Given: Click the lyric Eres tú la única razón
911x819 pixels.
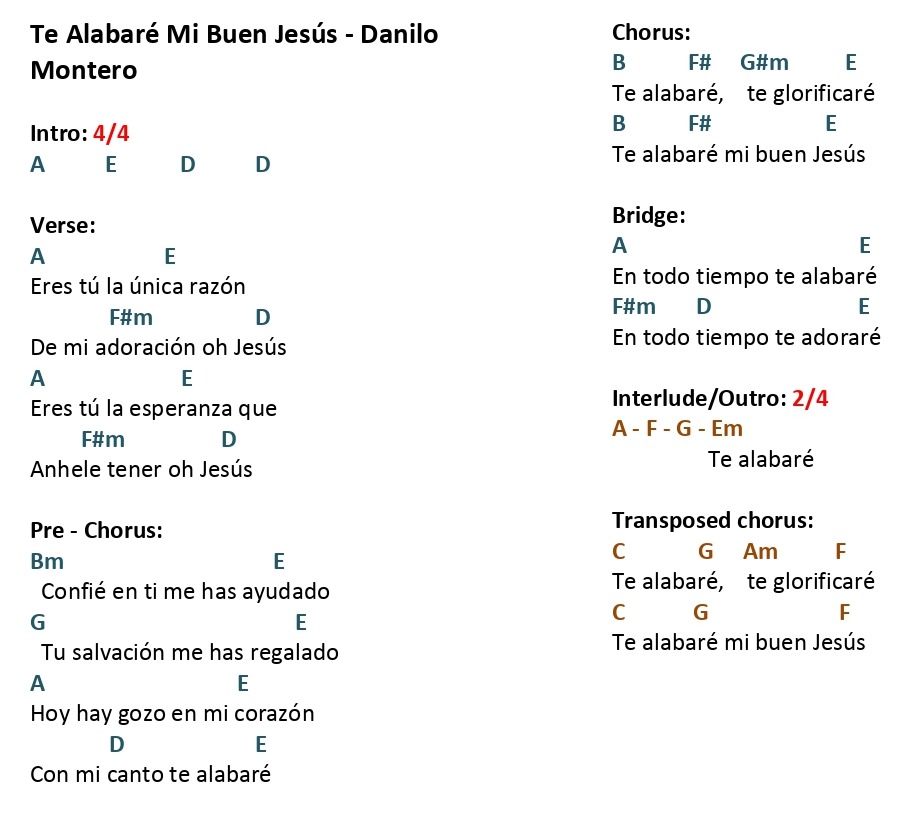Looking at the screenshot, I should click(138, 287).
